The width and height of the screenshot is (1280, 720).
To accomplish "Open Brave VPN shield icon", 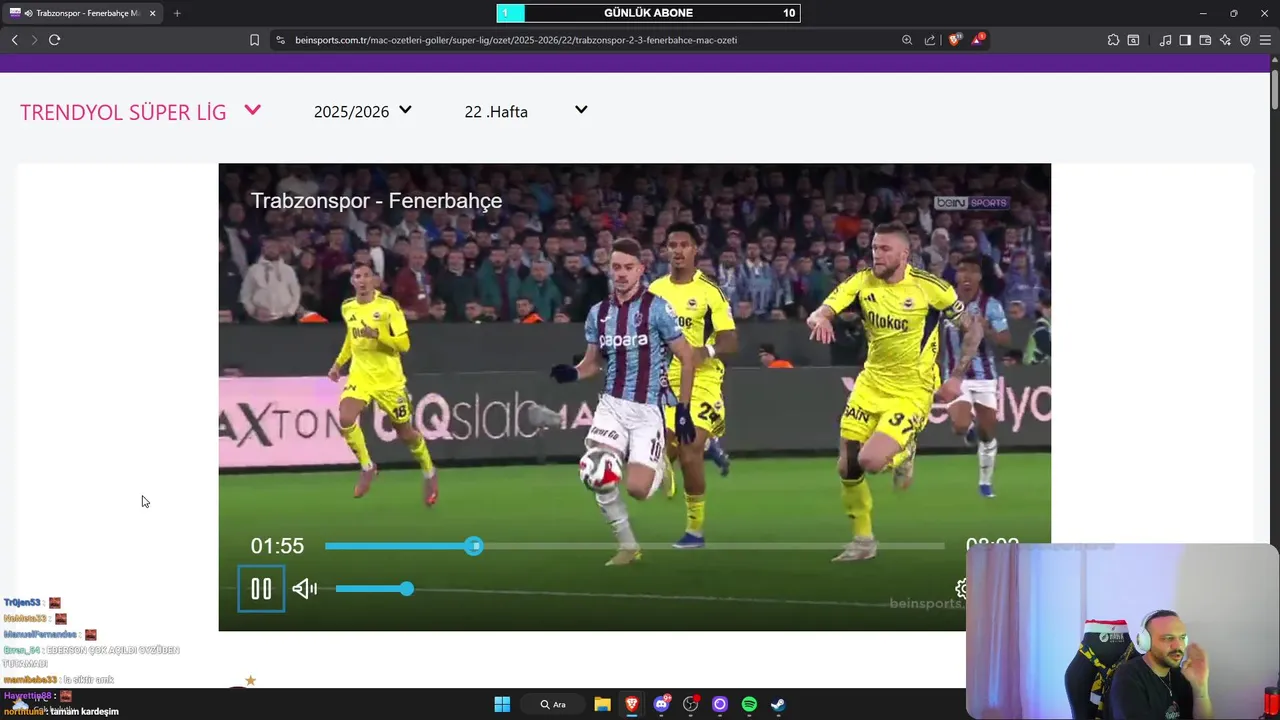I will click(x=1245, y=40).
